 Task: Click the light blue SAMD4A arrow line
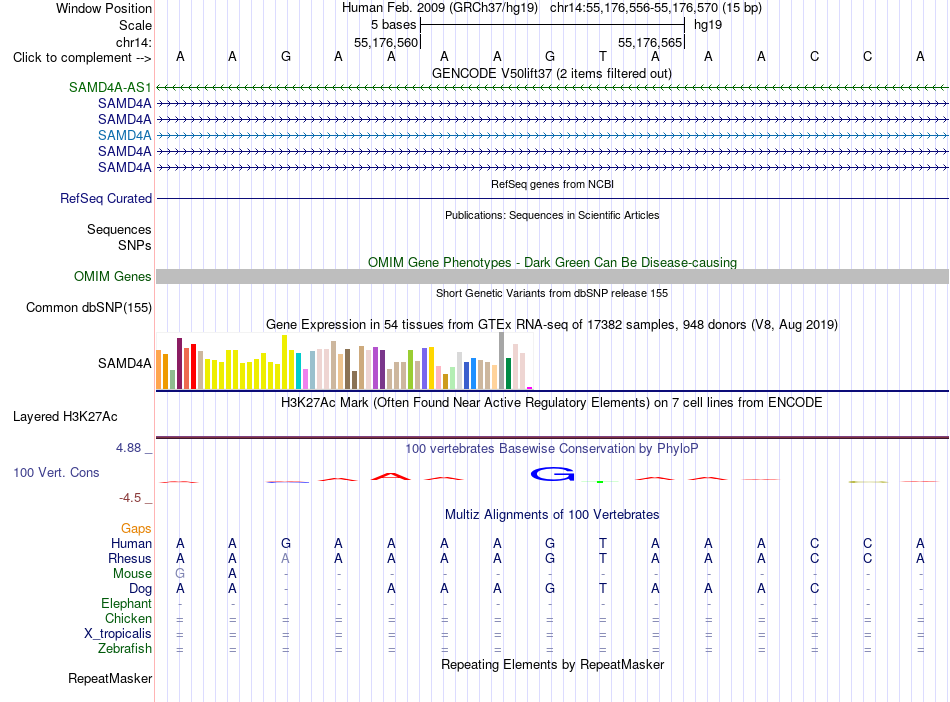[x=552, y=135]
